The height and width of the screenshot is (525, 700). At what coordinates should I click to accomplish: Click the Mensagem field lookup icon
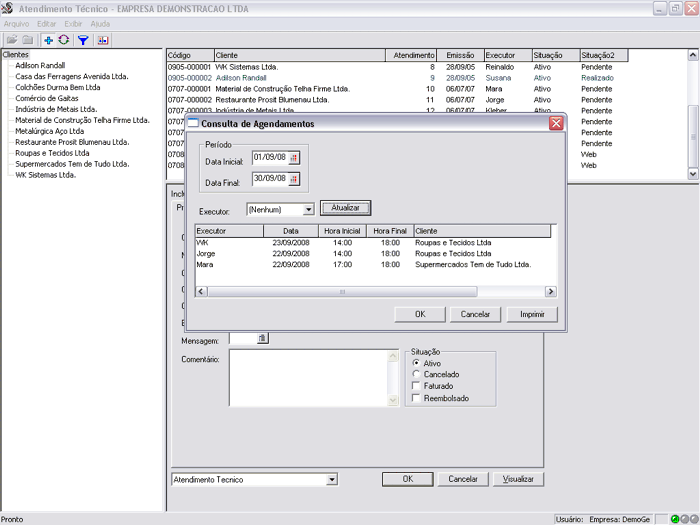coord(262,339)
